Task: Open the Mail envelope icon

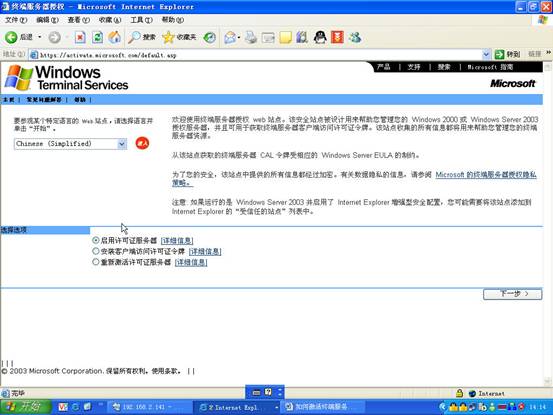Action: 230,37
